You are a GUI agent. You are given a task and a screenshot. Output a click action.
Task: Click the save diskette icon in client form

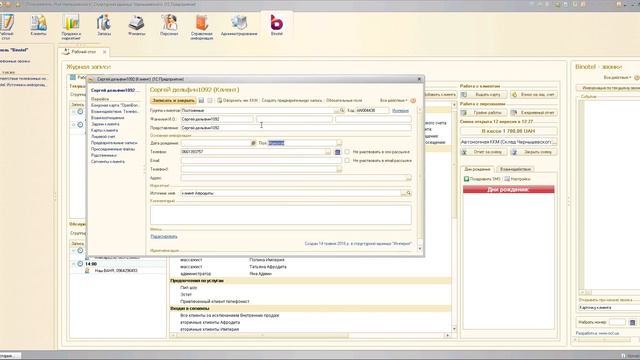tap(201, 100)
